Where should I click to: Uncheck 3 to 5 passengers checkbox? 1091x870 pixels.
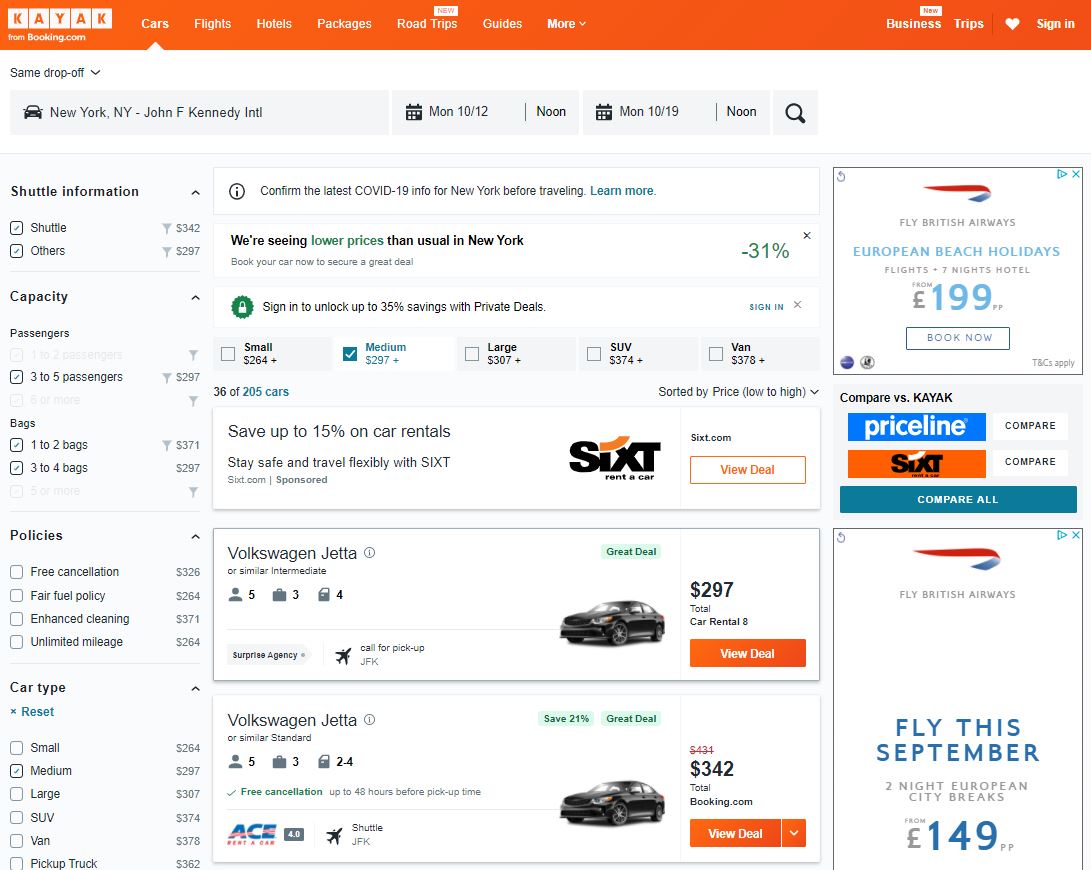point(17,377)
